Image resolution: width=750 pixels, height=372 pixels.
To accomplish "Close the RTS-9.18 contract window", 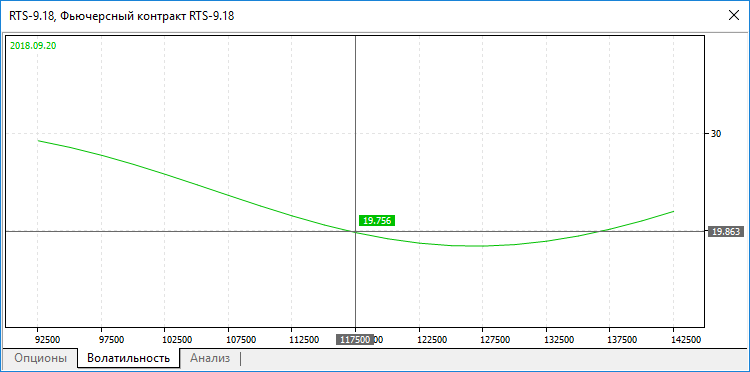I will [x=733, y=15].
